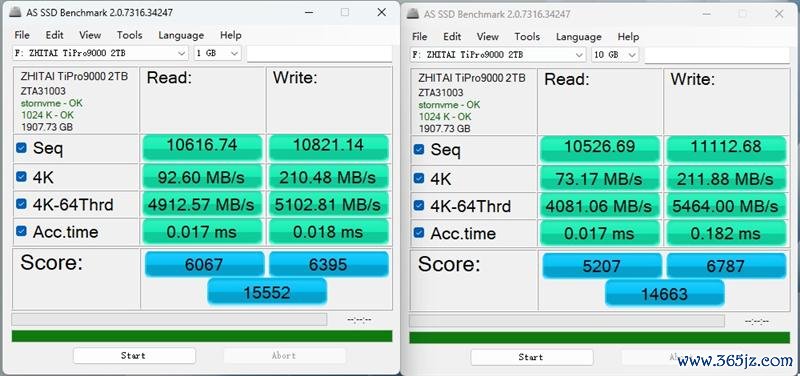Open the Edit menu in the left window
The image size is (800, 376).
point(54,35)
